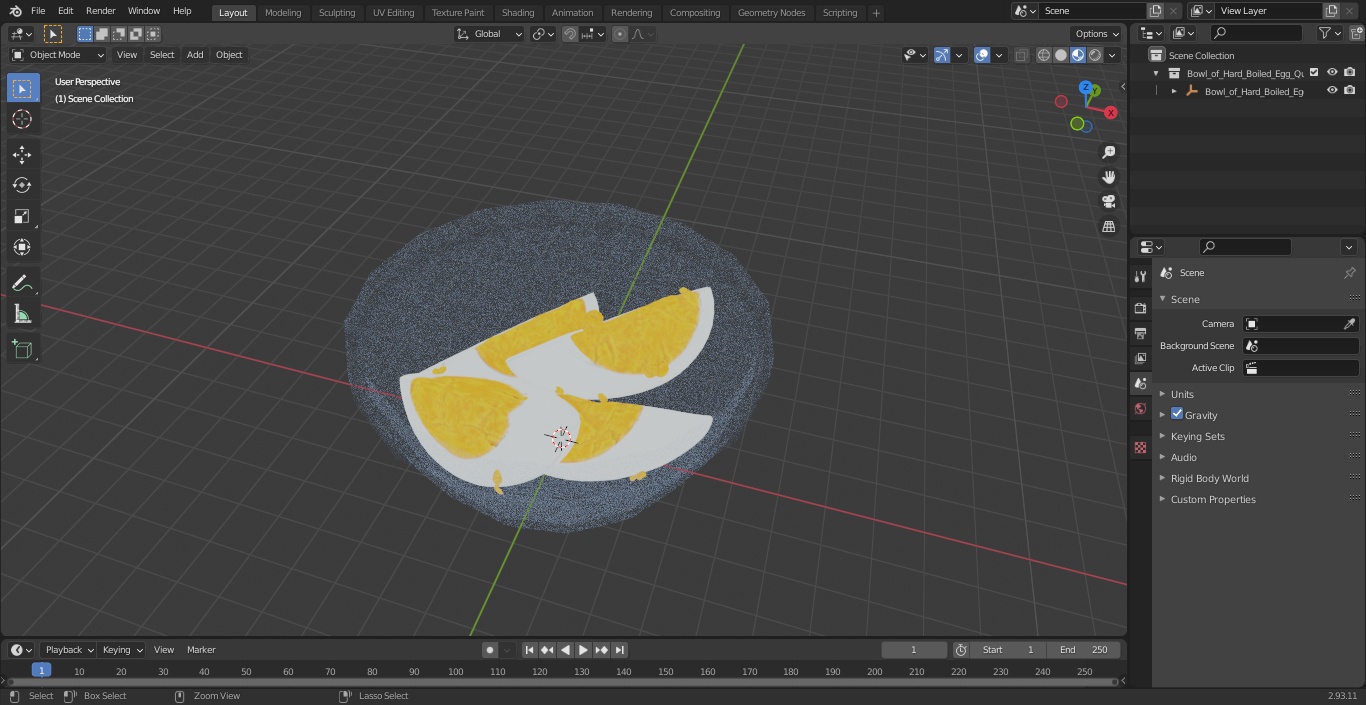Switch to UV Editing workspace tab
1366x705 pixels.
(x=393, y=13)
